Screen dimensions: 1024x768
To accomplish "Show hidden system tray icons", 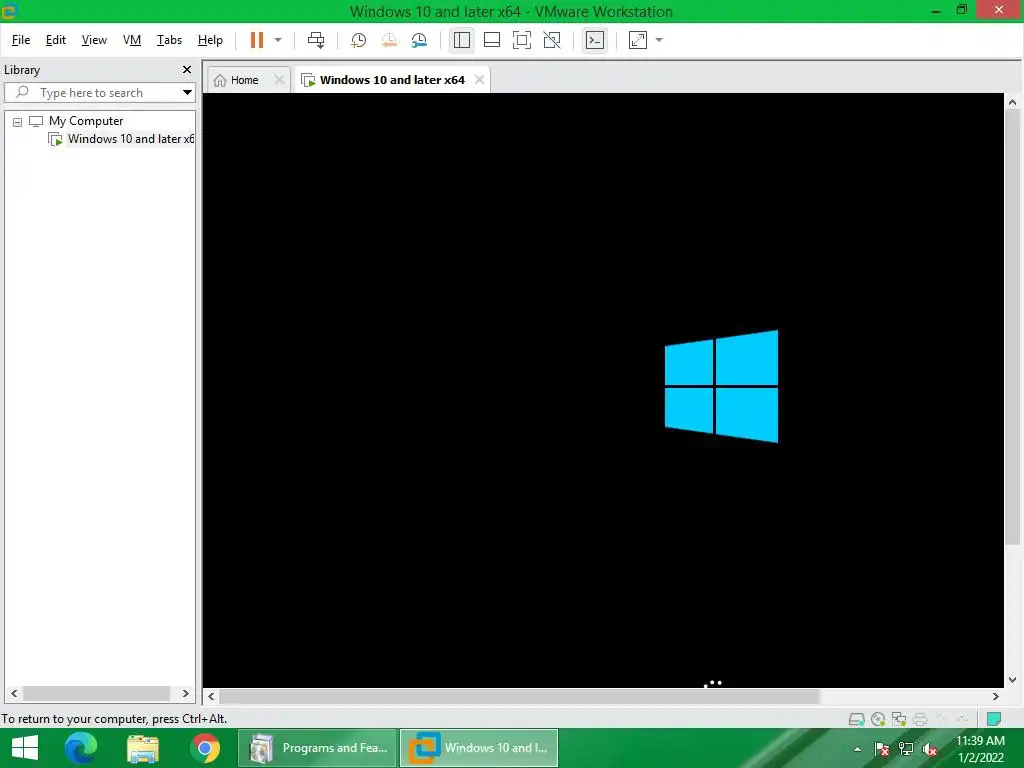I will tap(857, 749).
